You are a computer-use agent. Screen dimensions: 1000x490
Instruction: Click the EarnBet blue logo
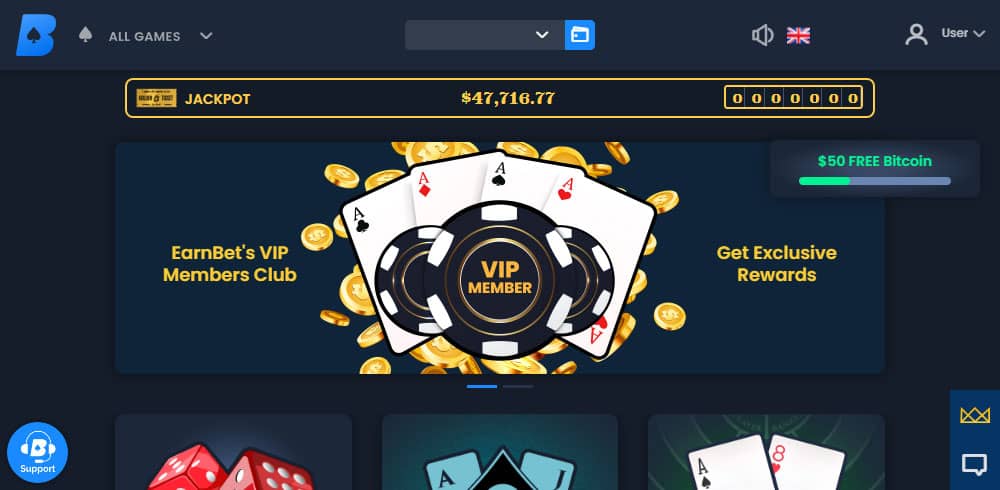pyautogui.click(x=36, y=35)
